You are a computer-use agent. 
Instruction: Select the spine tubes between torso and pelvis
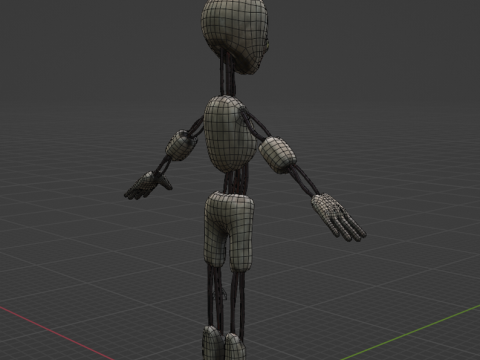pyautogui.click(x=236, y=182)
